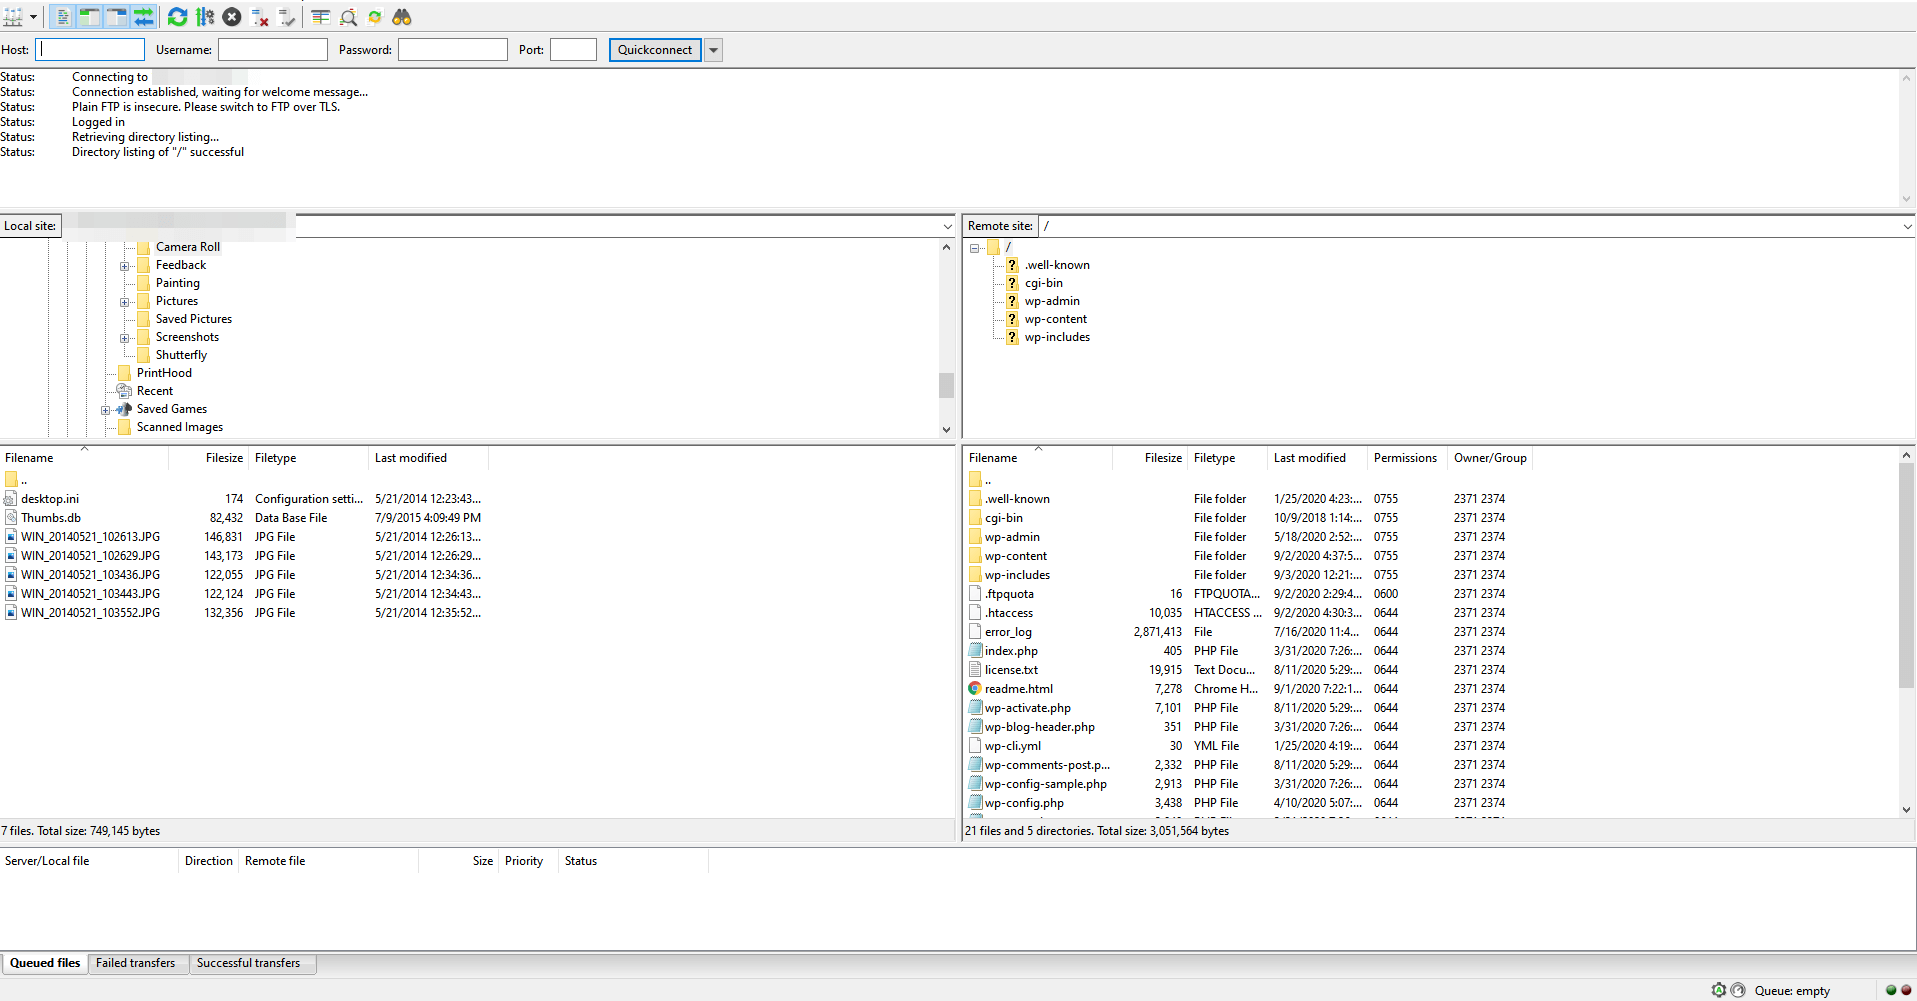Switch to the Failed transfers tab
The width and height of the screenshot is (1917, 1001).
coord(135,963)
